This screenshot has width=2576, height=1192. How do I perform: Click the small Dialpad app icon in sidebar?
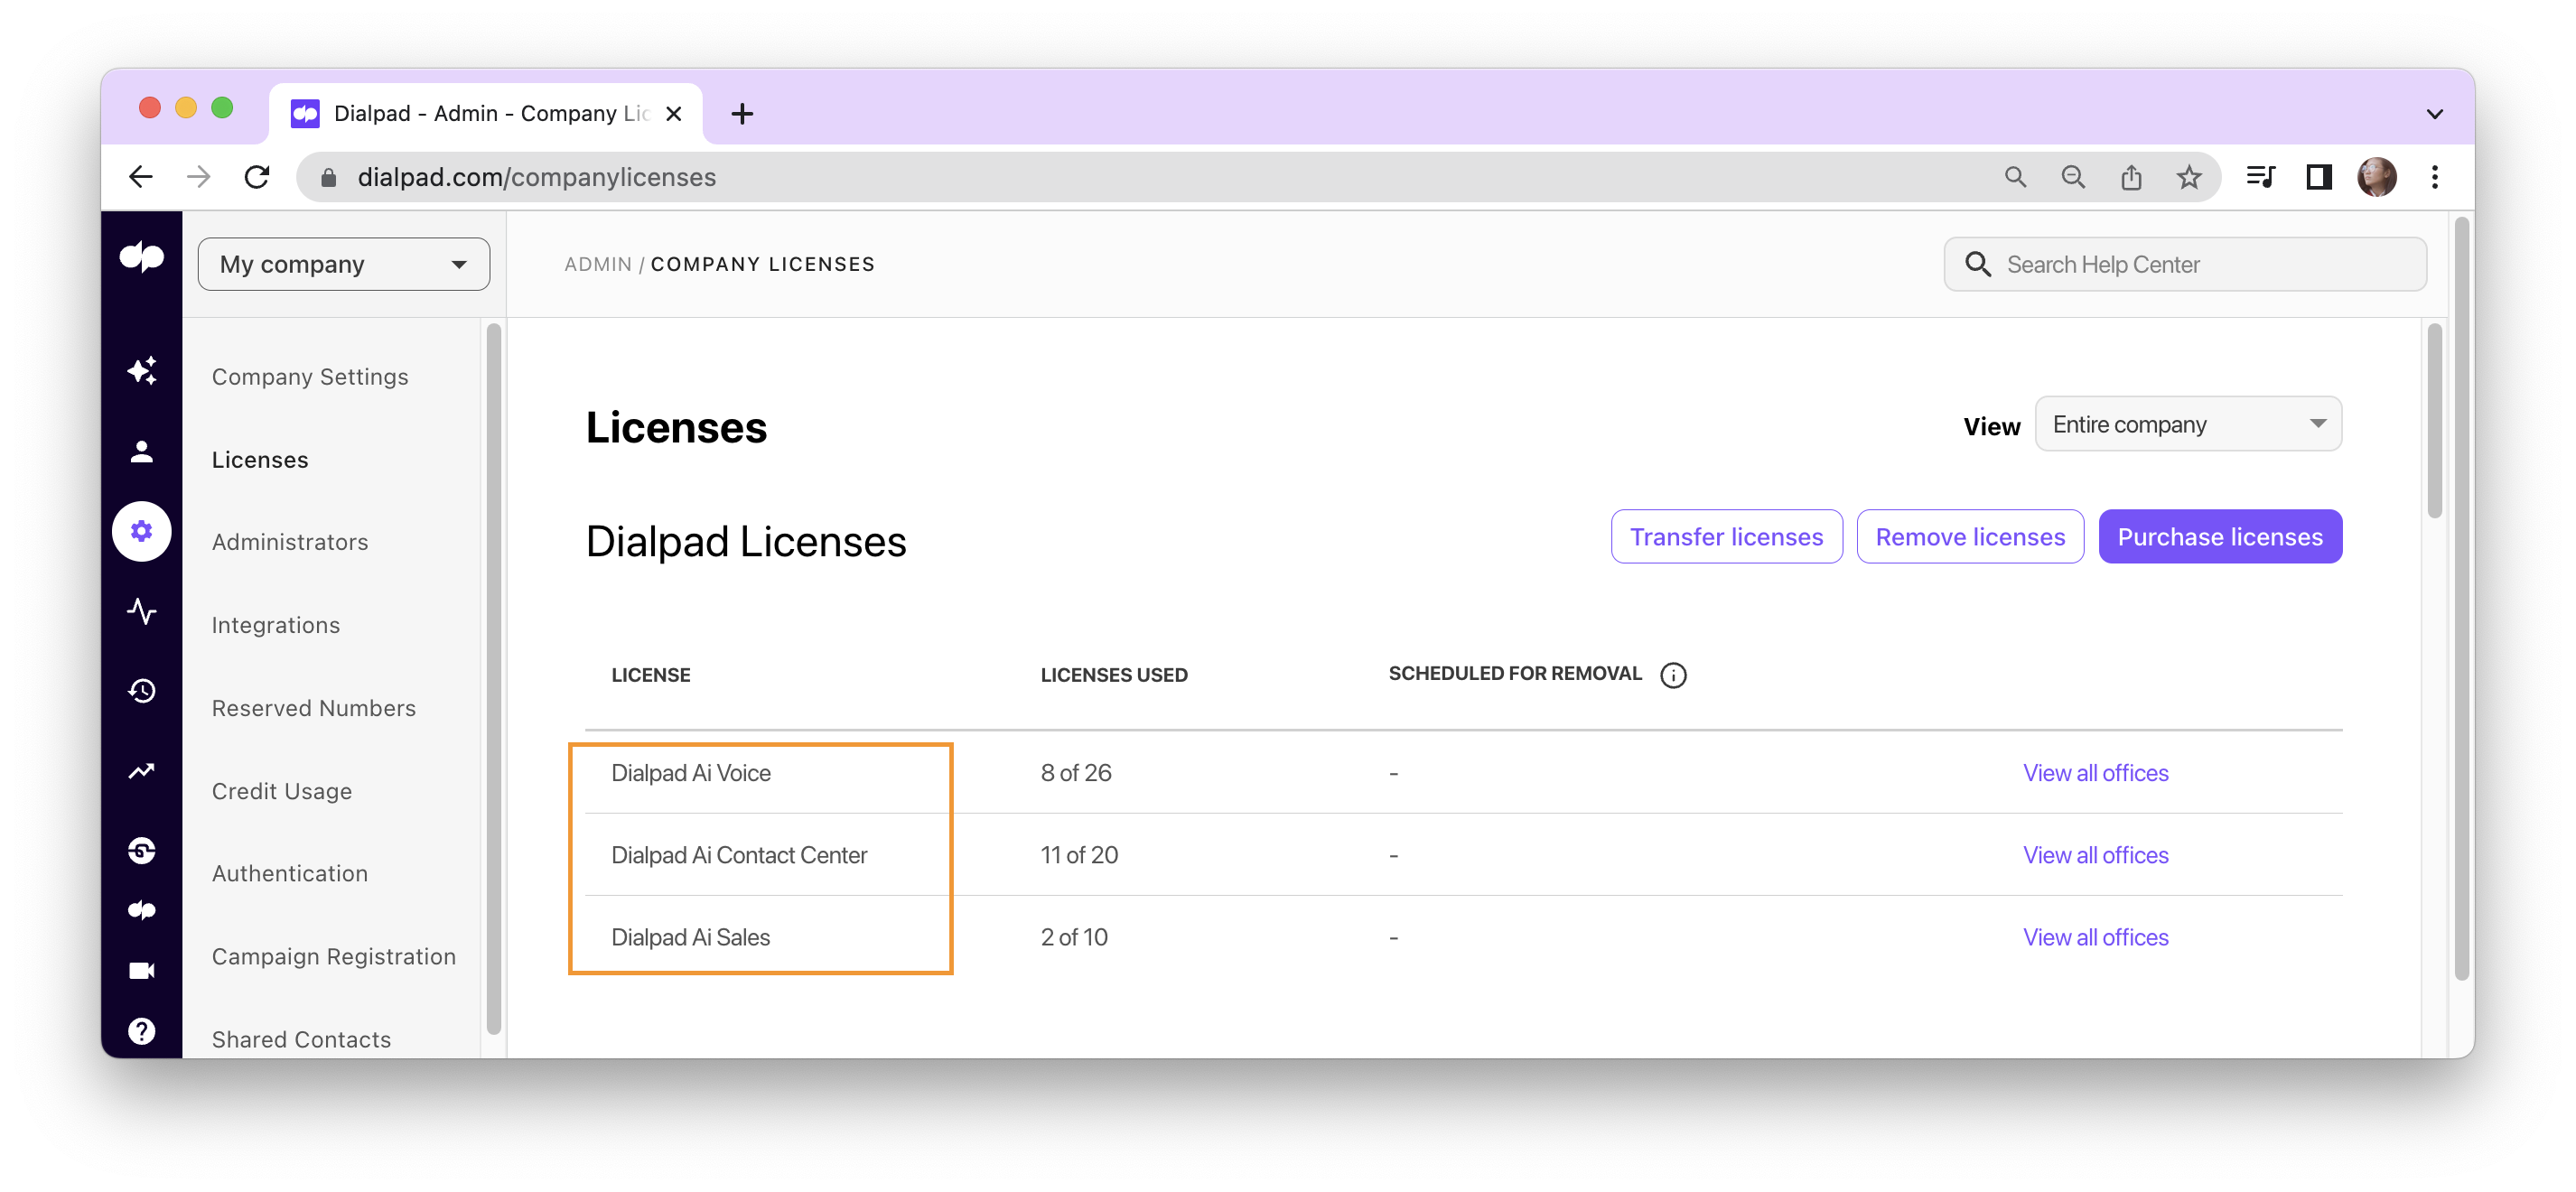coord(141,911)
